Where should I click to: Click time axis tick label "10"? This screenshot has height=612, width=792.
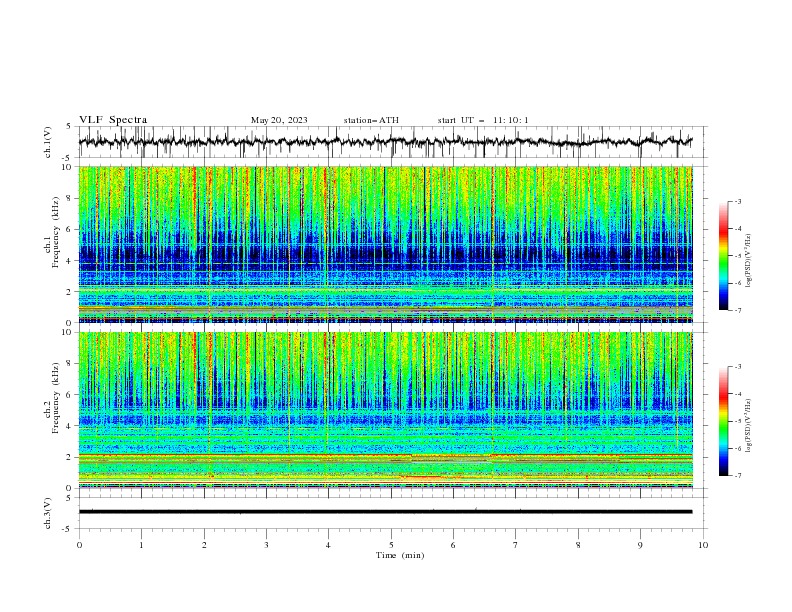click(x=703, y=545)
